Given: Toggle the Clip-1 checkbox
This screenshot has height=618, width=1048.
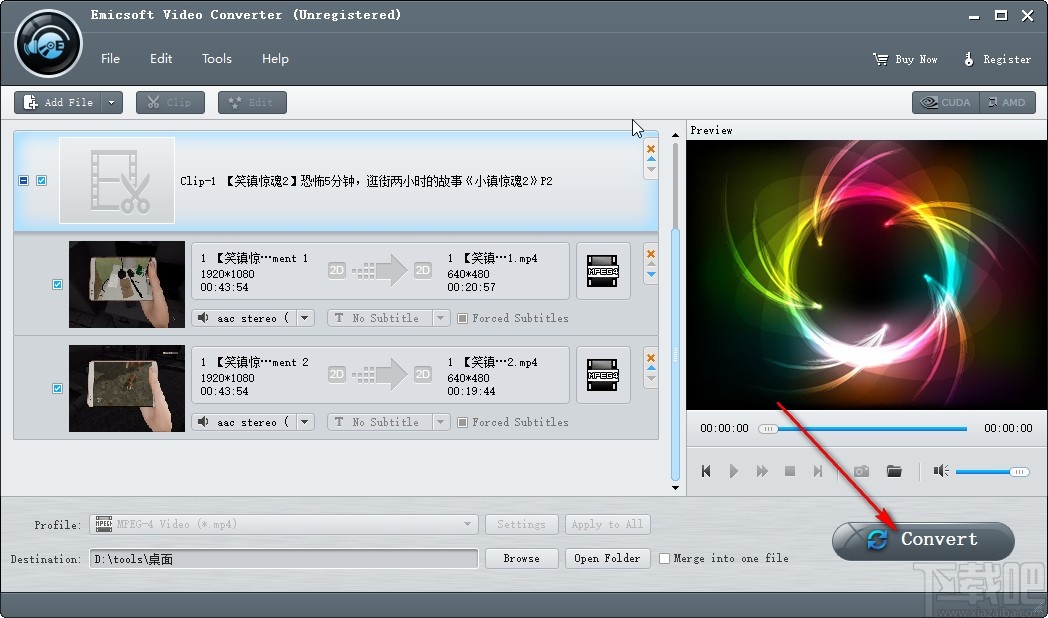Looking at the screenshot, I should [41, 180].
